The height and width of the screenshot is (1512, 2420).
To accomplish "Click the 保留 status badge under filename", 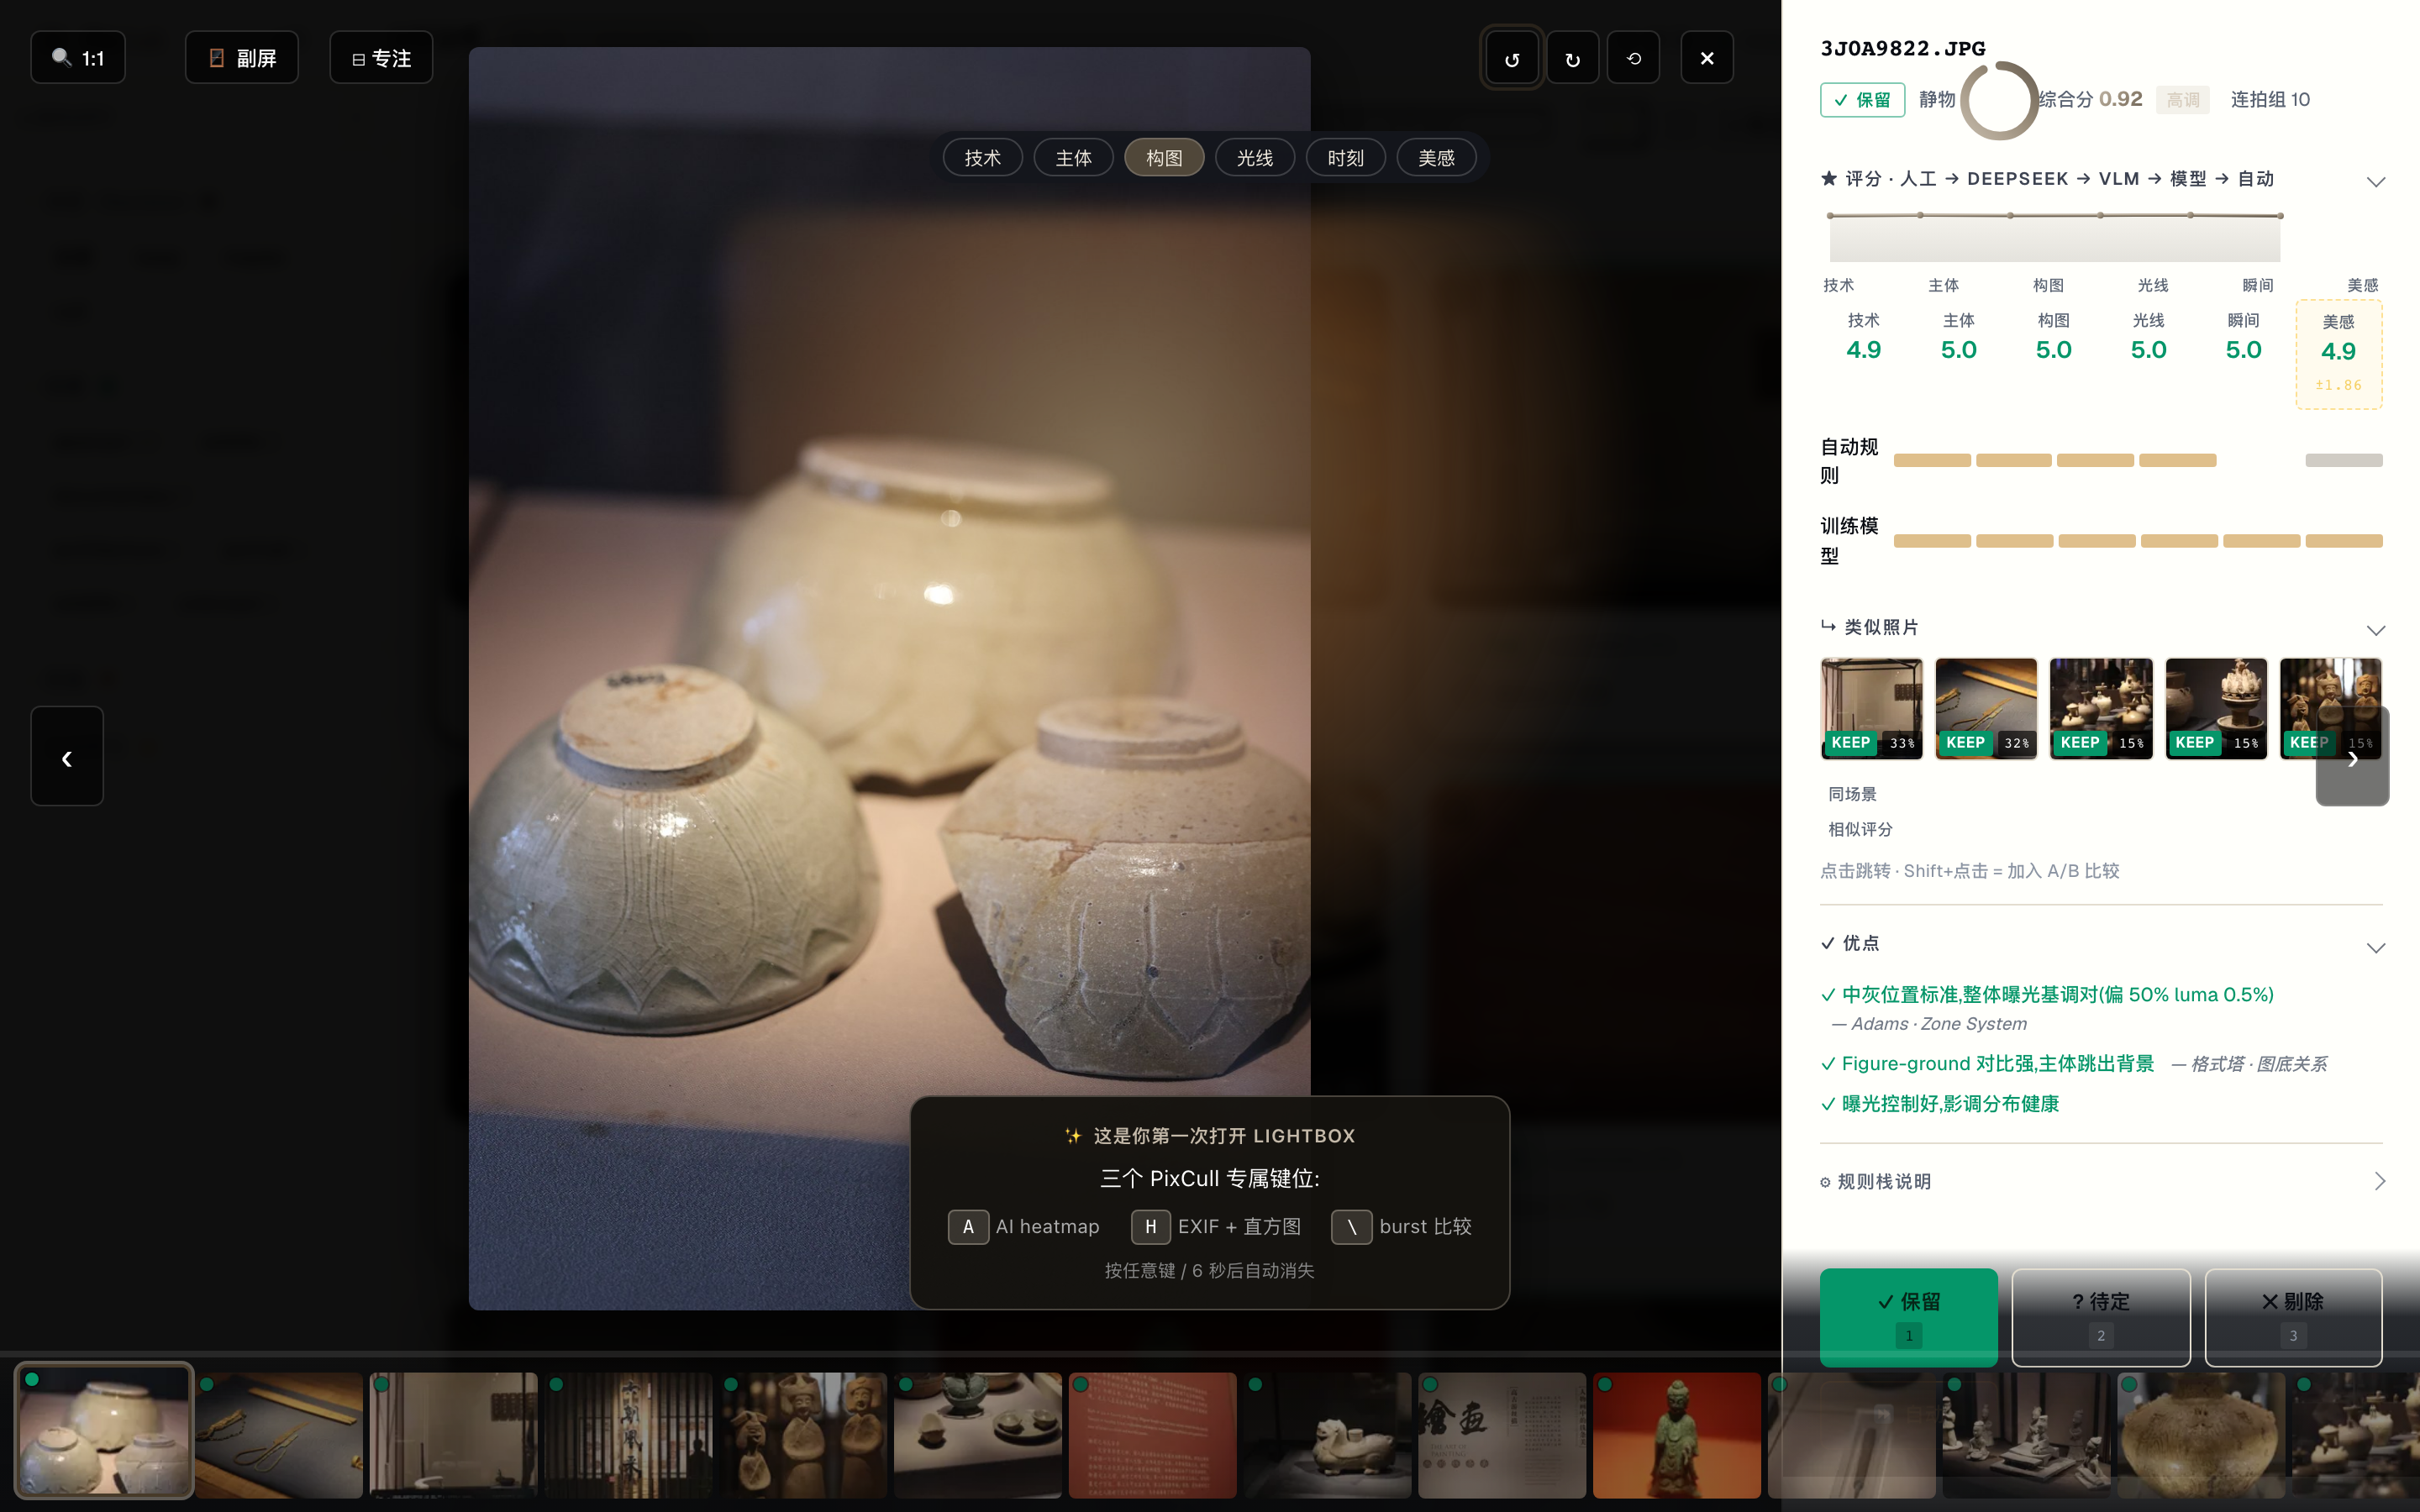I will point(1862,100).
